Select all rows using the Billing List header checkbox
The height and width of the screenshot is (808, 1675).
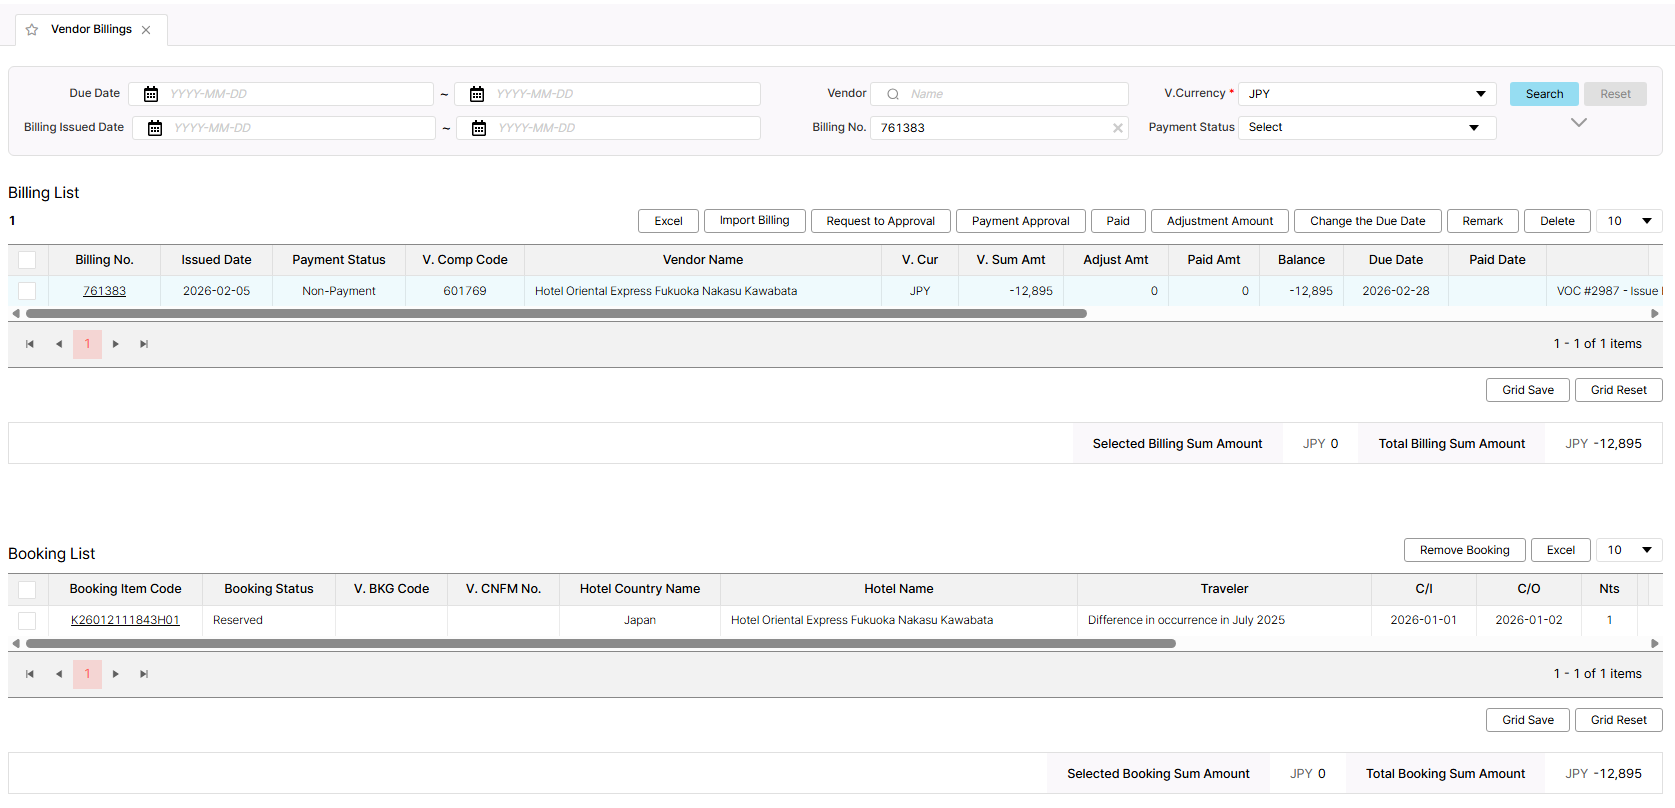coord(27,260)
